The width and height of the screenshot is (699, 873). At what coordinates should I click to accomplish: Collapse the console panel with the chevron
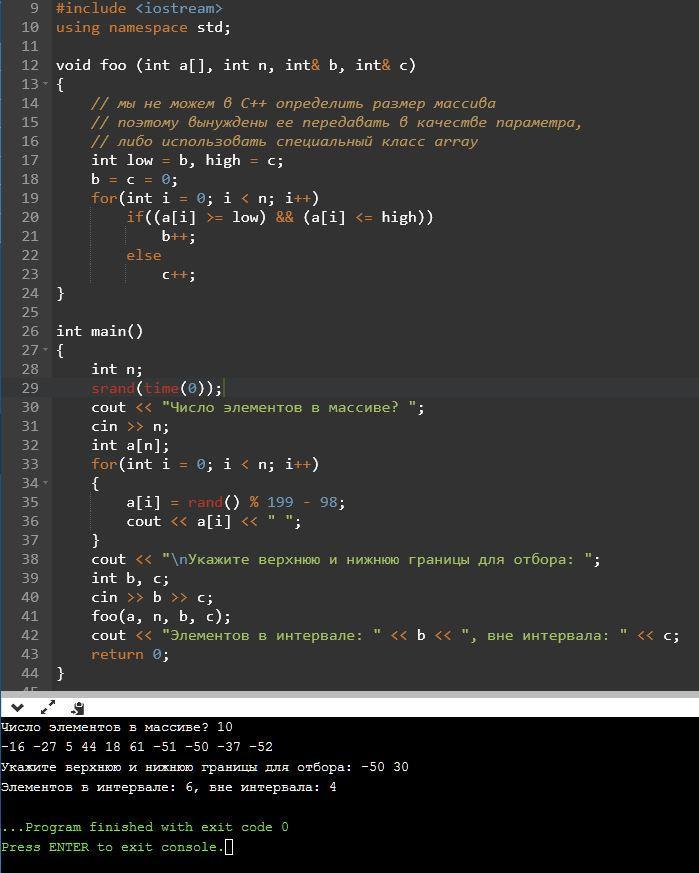(x=17, y=708)
